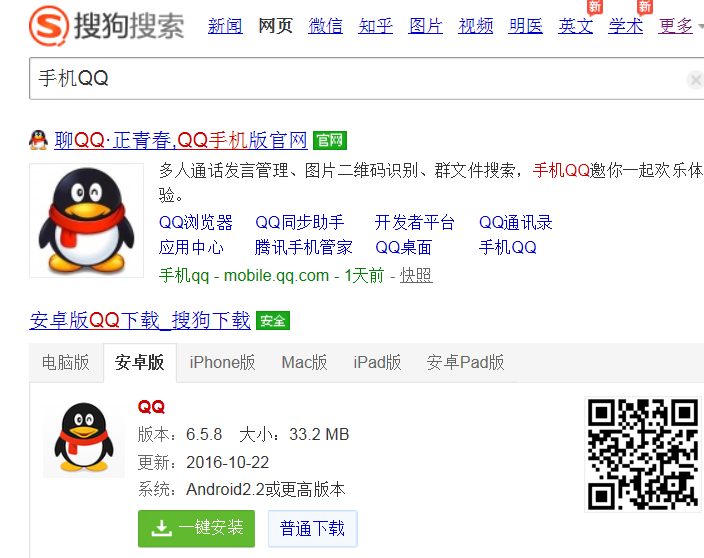The height and width of the screenshot is (558, 704).
Task: Switch to the Mac版 tab
Action: pos(304,362)
